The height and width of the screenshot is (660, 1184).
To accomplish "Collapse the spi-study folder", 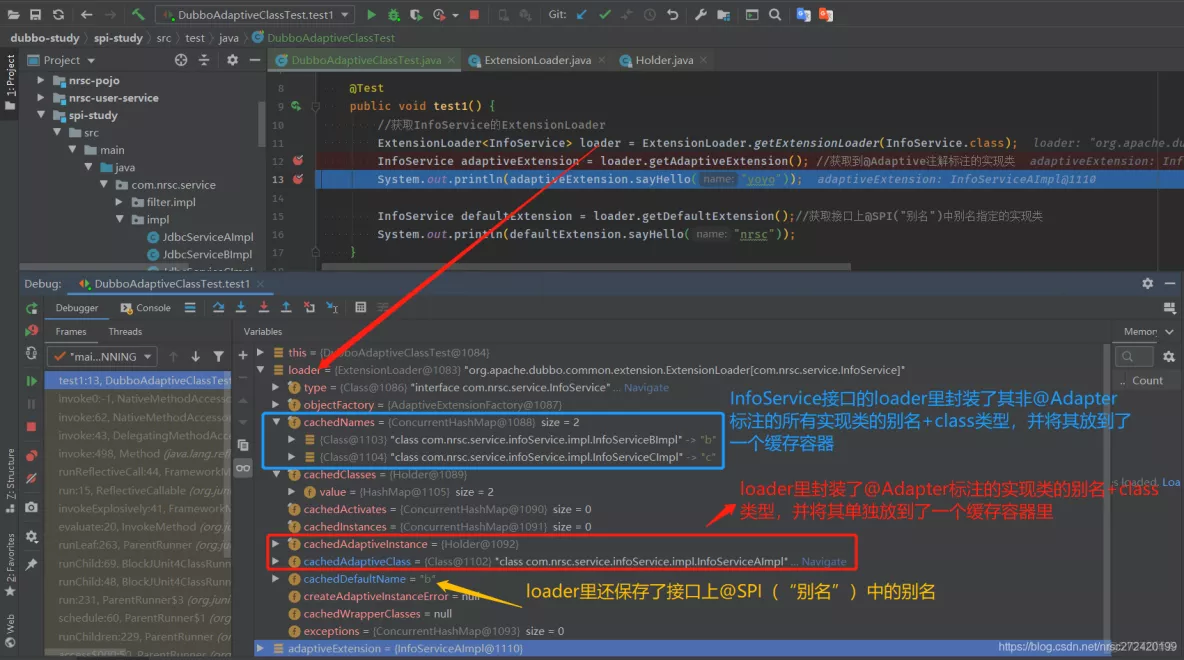I will [x=41, y=115].
